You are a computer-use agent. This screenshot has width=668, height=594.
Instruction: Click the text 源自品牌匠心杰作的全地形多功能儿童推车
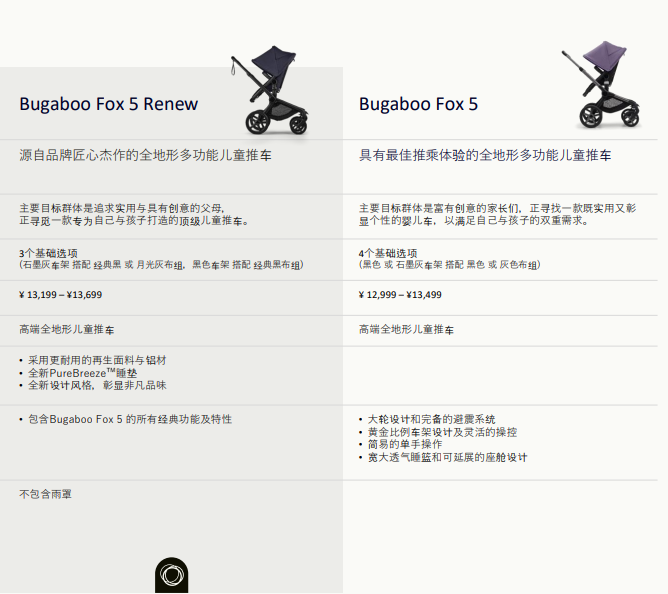(x=145, y=155)
